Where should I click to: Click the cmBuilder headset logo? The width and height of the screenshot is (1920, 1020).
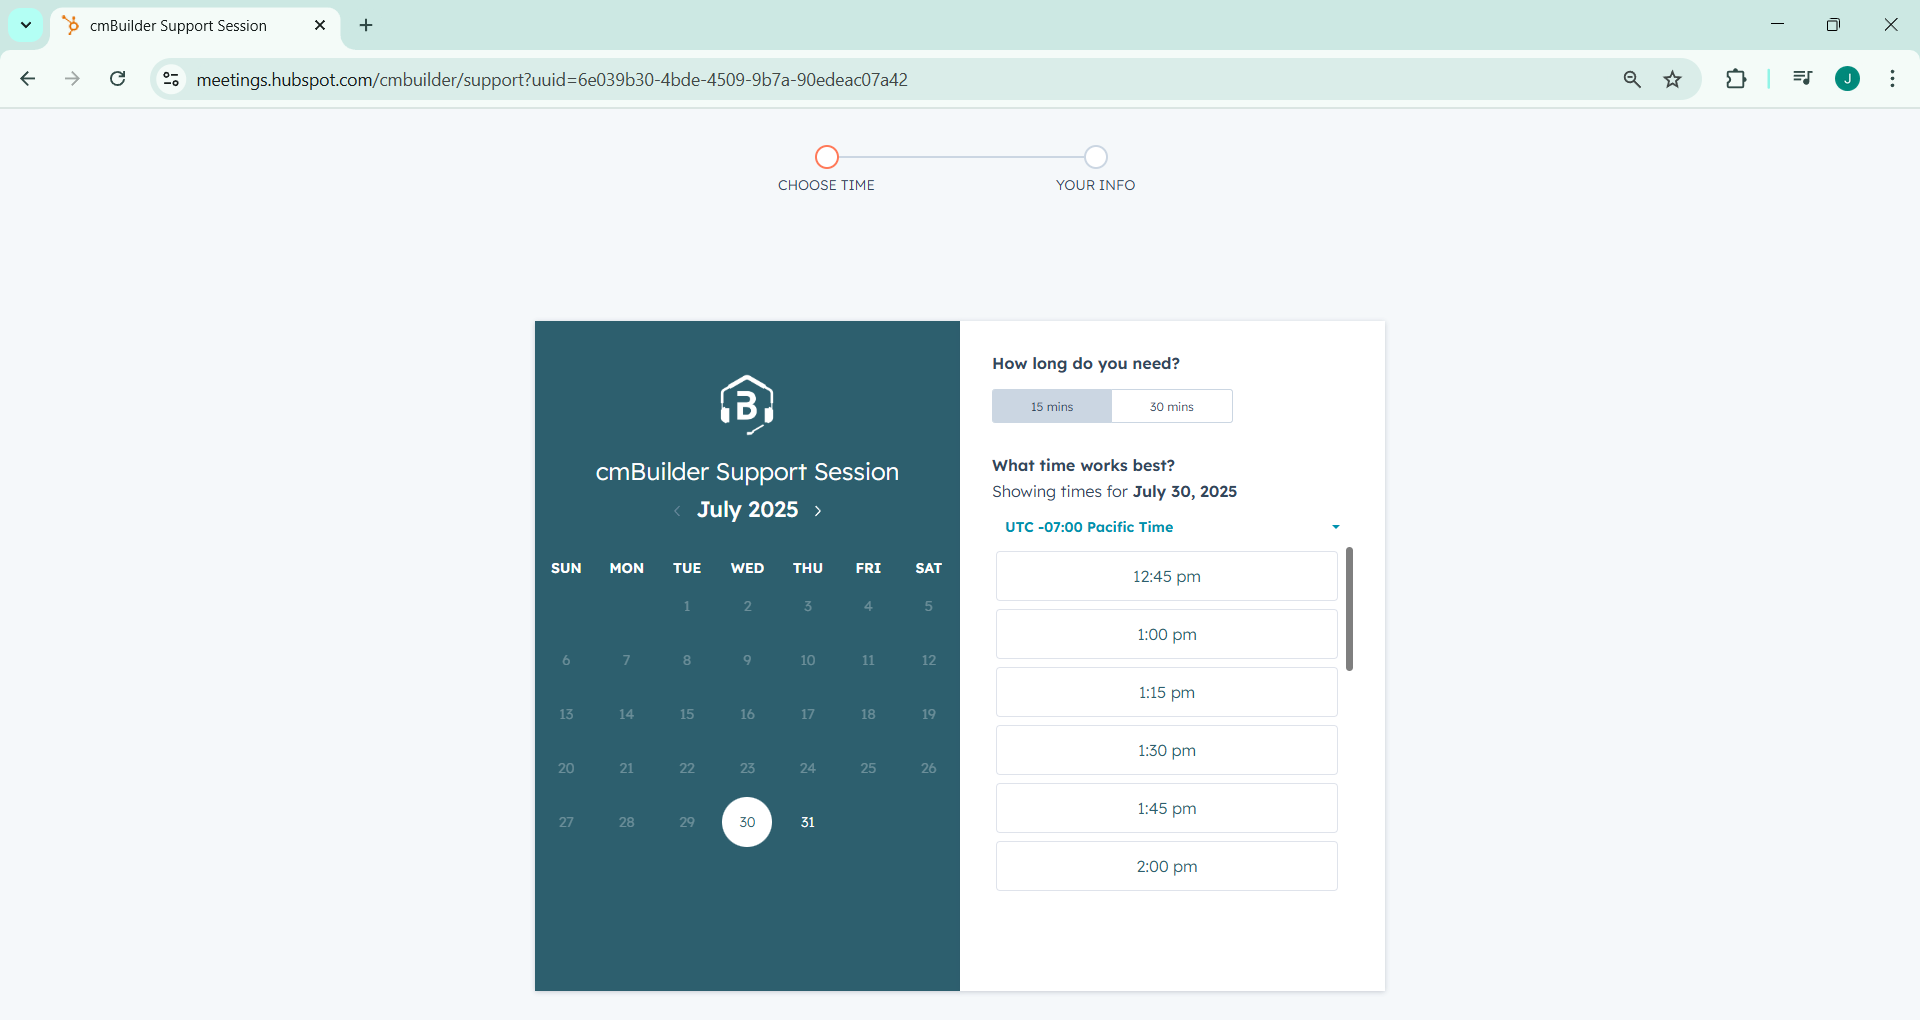pos(747,404)
